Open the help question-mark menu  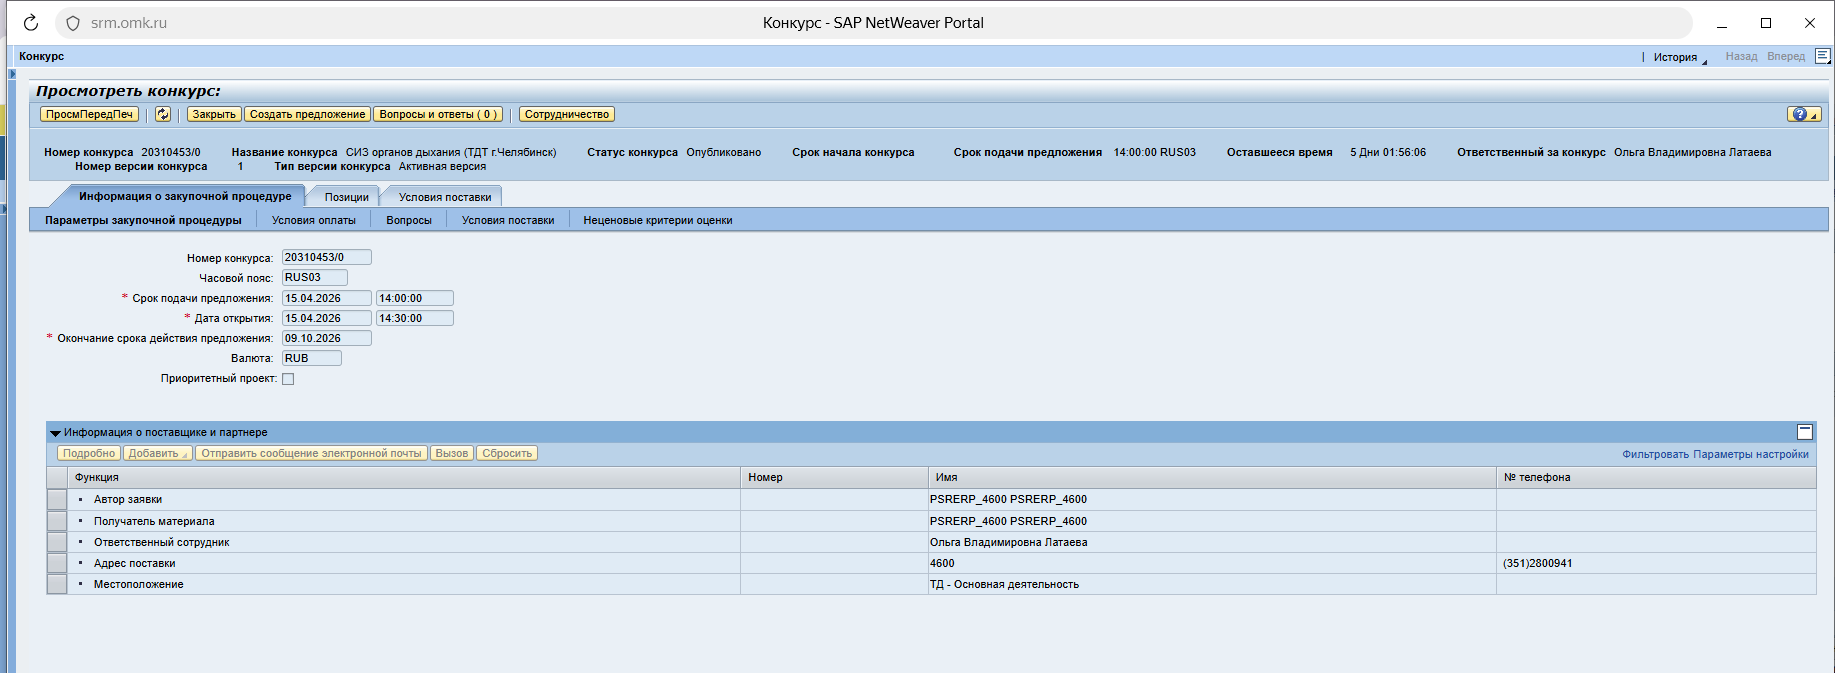click(x=1803, y=114)
